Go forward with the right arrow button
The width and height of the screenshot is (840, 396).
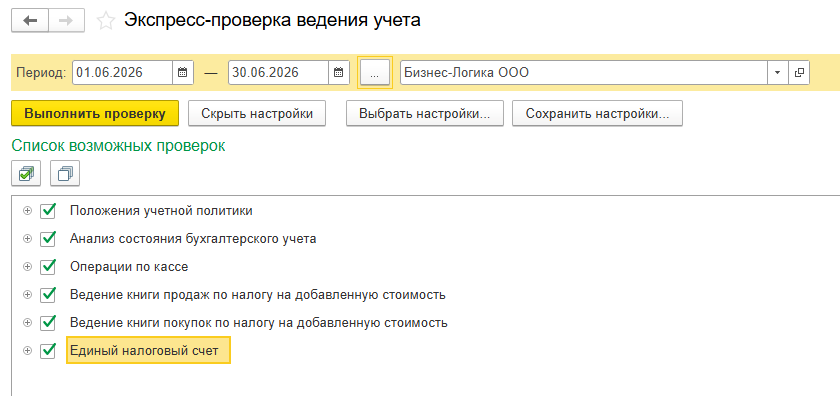coord(66,21)
